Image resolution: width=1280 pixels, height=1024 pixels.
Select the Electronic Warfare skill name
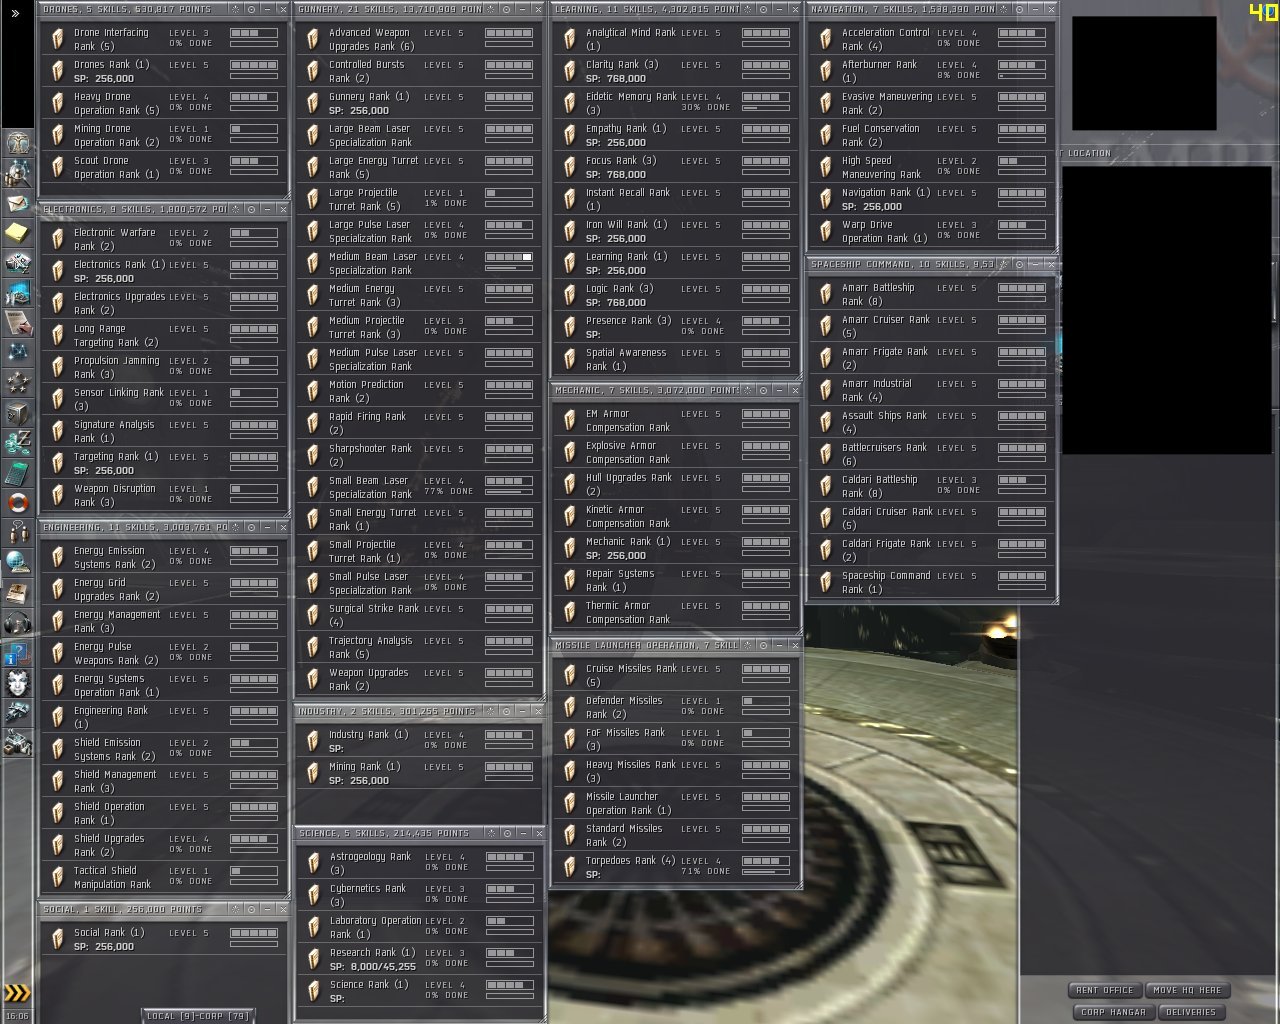click(x=114, y=239)
